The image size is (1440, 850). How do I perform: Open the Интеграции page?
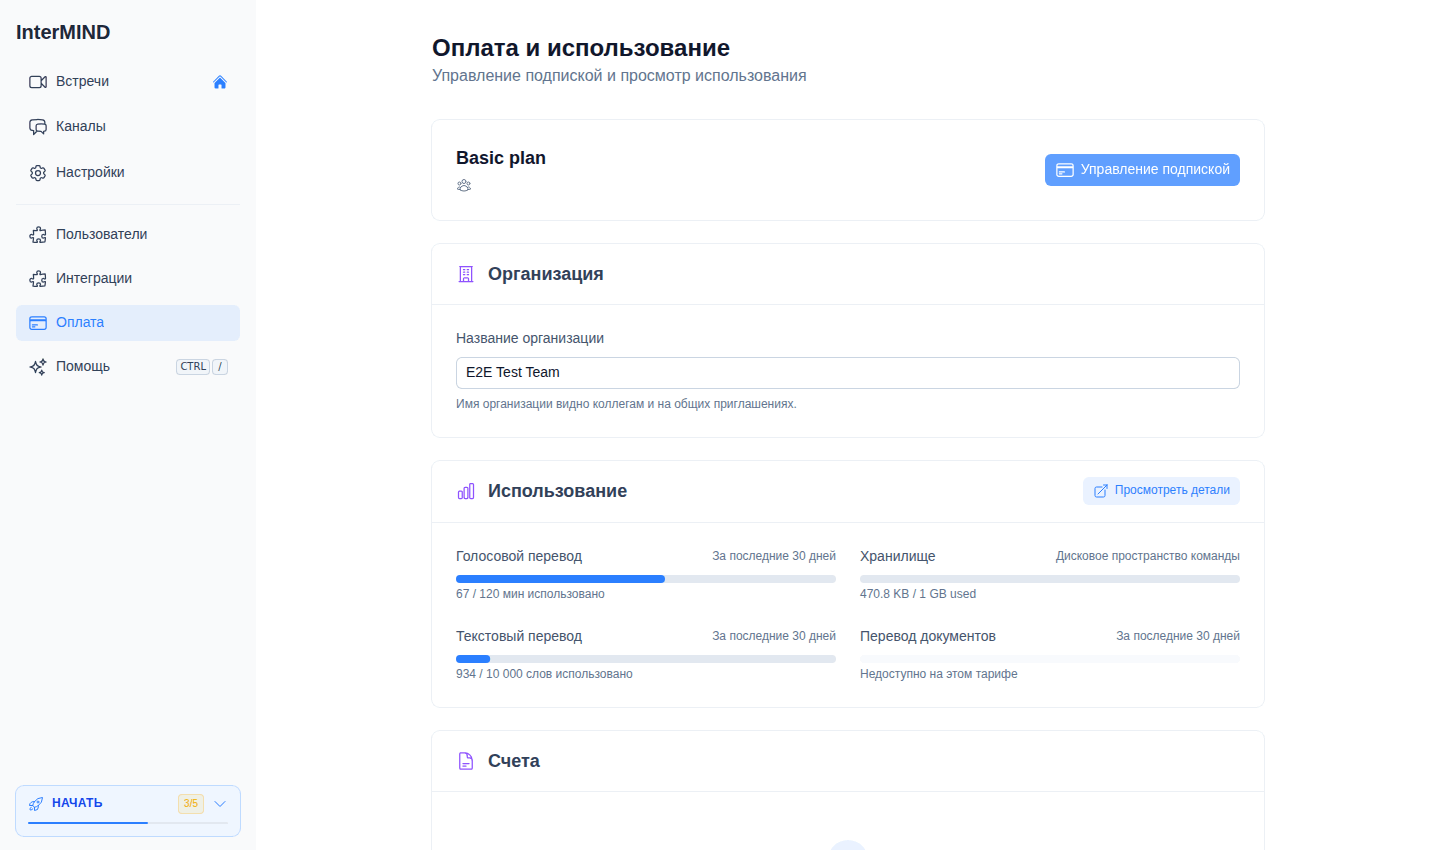pos(128,279)
